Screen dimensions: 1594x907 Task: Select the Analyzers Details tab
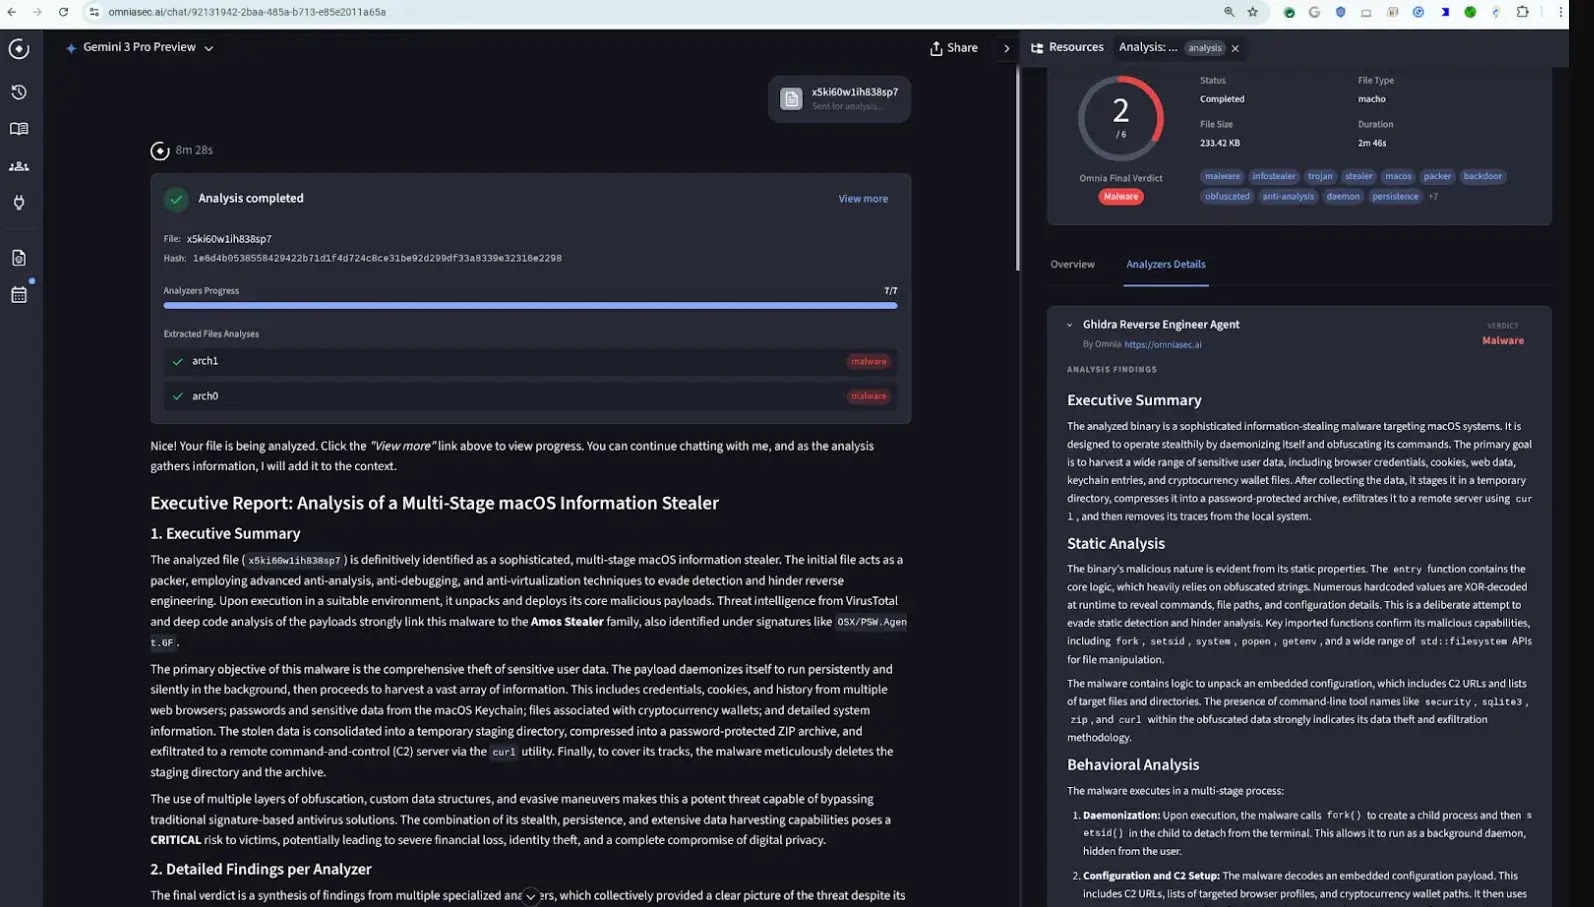point(1165,265)
